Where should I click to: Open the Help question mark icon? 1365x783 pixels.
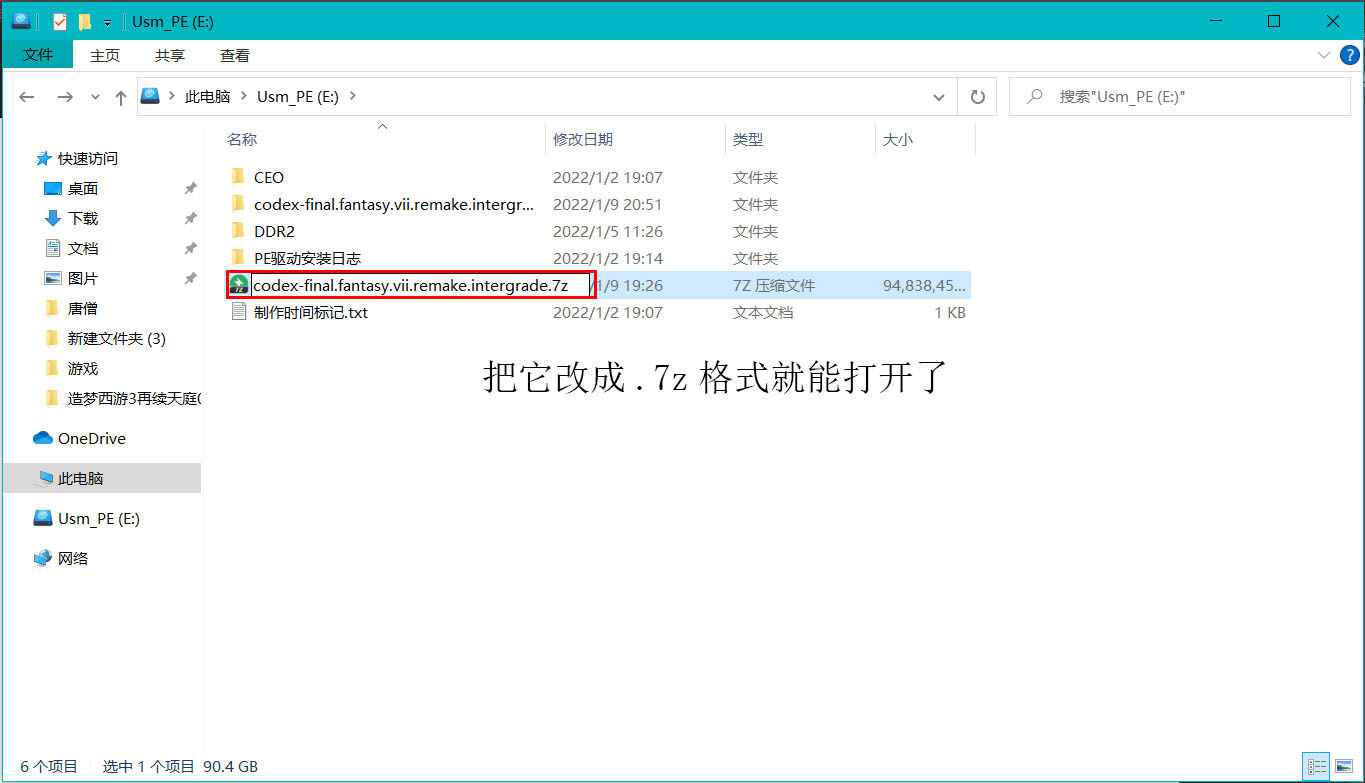[x=1349, y=55]
